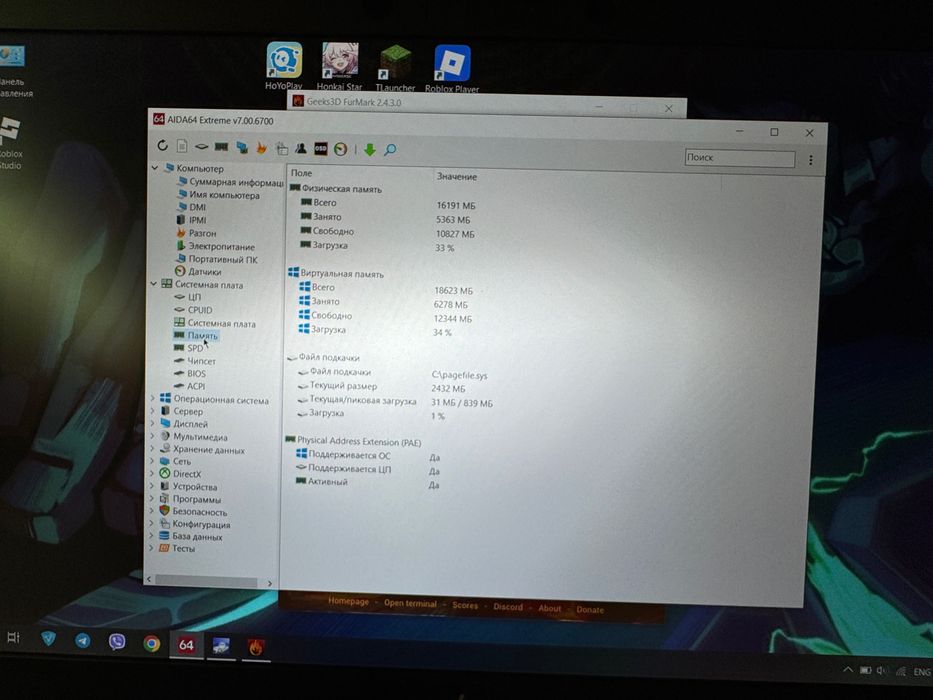The width and height of the screenshot is (933, 700).
Task: Open the Scores link in FurMark
Action: pyautogui.click(x=465, y=605)
